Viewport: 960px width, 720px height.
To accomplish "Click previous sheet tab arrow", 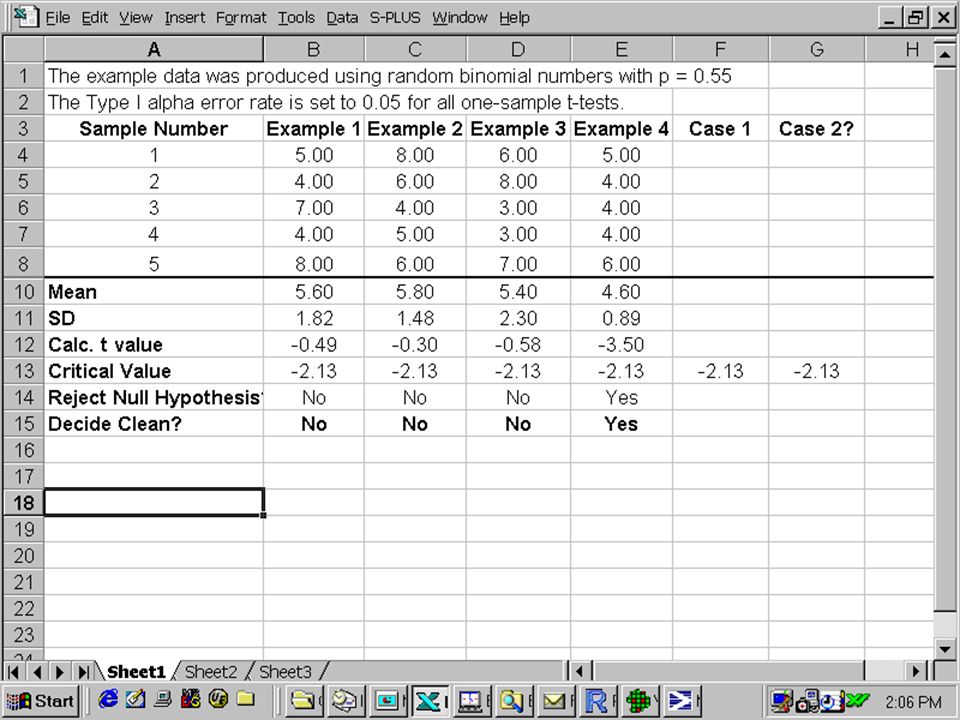I will pyautogui.click(x=37, y=672).
